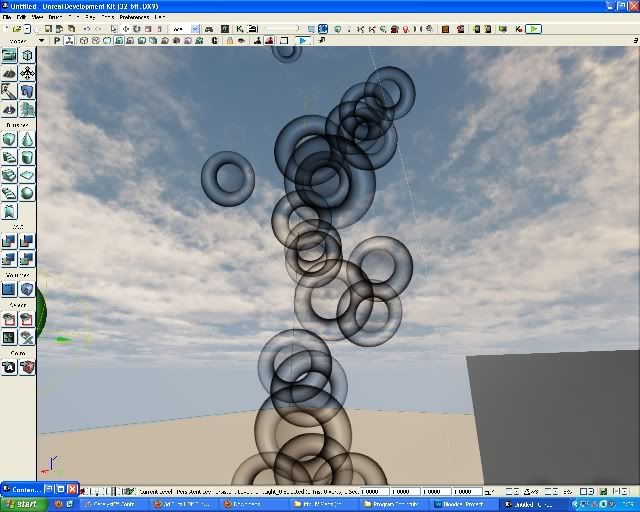Open the viewport options dropdown arrow
The height and width of the screenshot is (512, 640).
pyautogui.click(x=41, y=40)
